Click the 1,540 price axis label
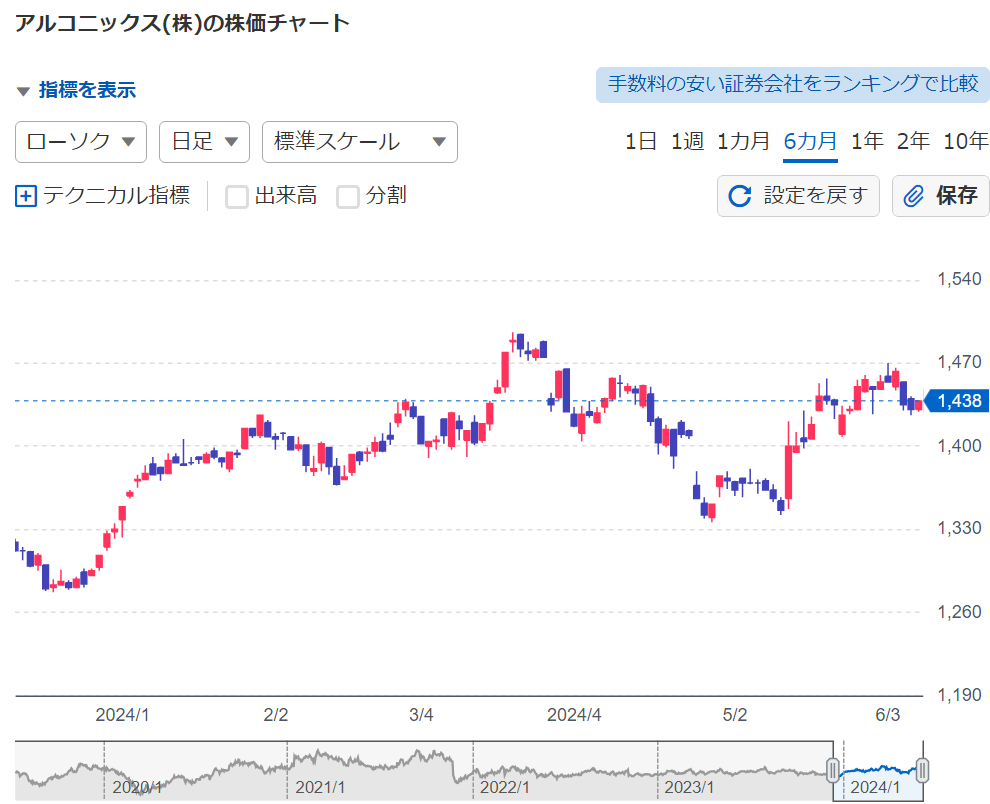 (959, 279)
